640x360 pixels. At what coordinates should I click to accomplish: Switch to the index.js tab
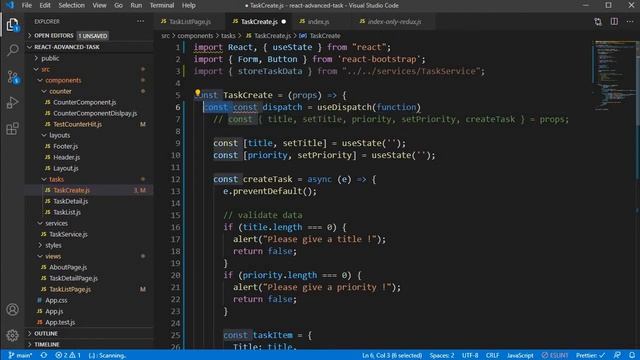(x=318, y=22)
